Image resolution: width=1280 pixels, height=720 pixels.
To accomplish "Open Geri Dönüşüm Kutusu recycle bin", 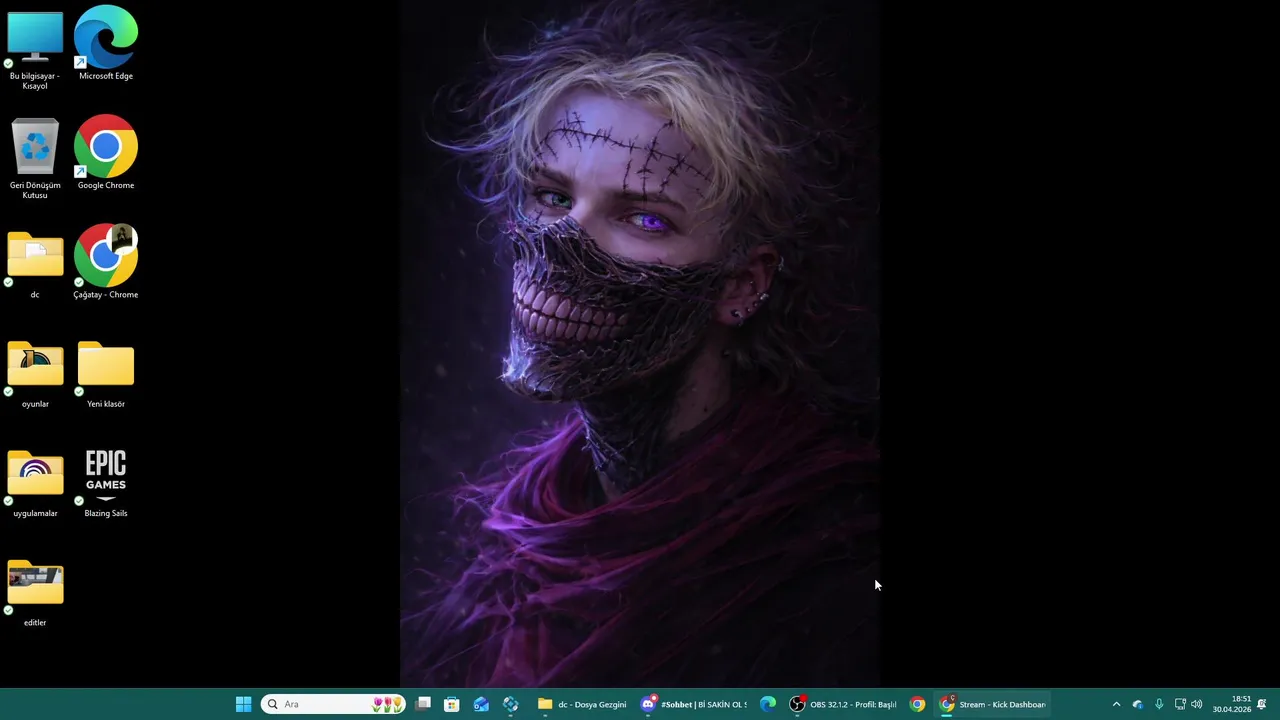I will point(35,158).
